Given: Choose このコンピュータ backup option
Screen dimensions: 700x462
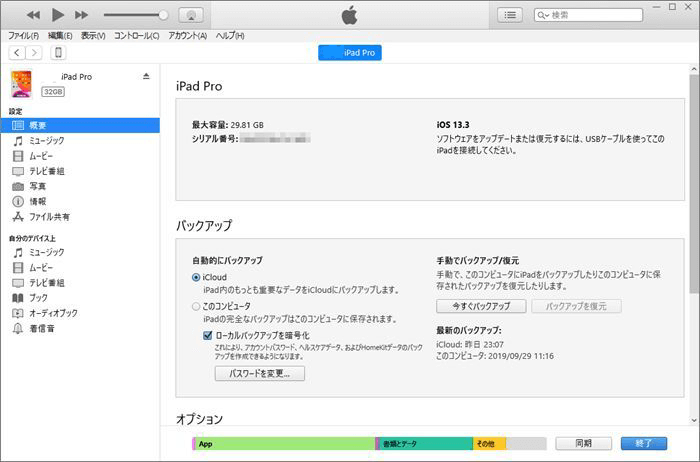Looking at the screenshot, I should (x=196, y=306).
